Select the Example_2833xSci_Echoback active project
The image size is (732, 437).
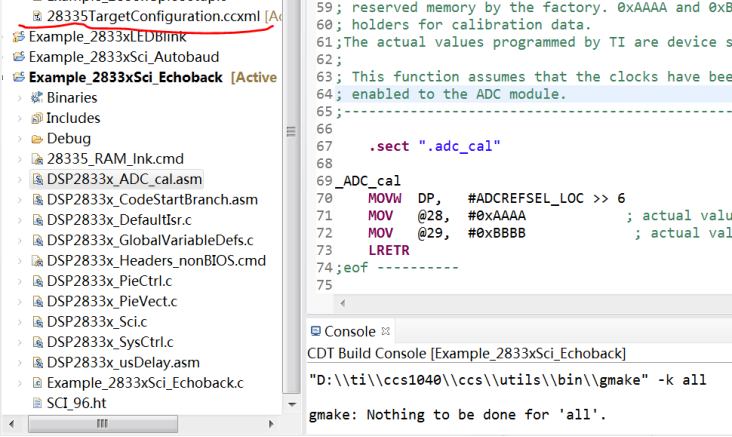[x=126, y=78]
